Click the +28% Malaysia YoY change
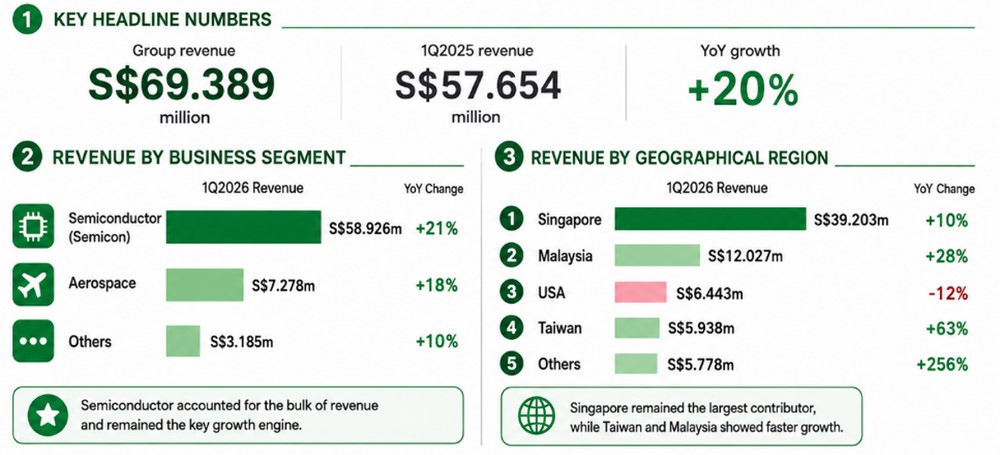 (947, 257)
